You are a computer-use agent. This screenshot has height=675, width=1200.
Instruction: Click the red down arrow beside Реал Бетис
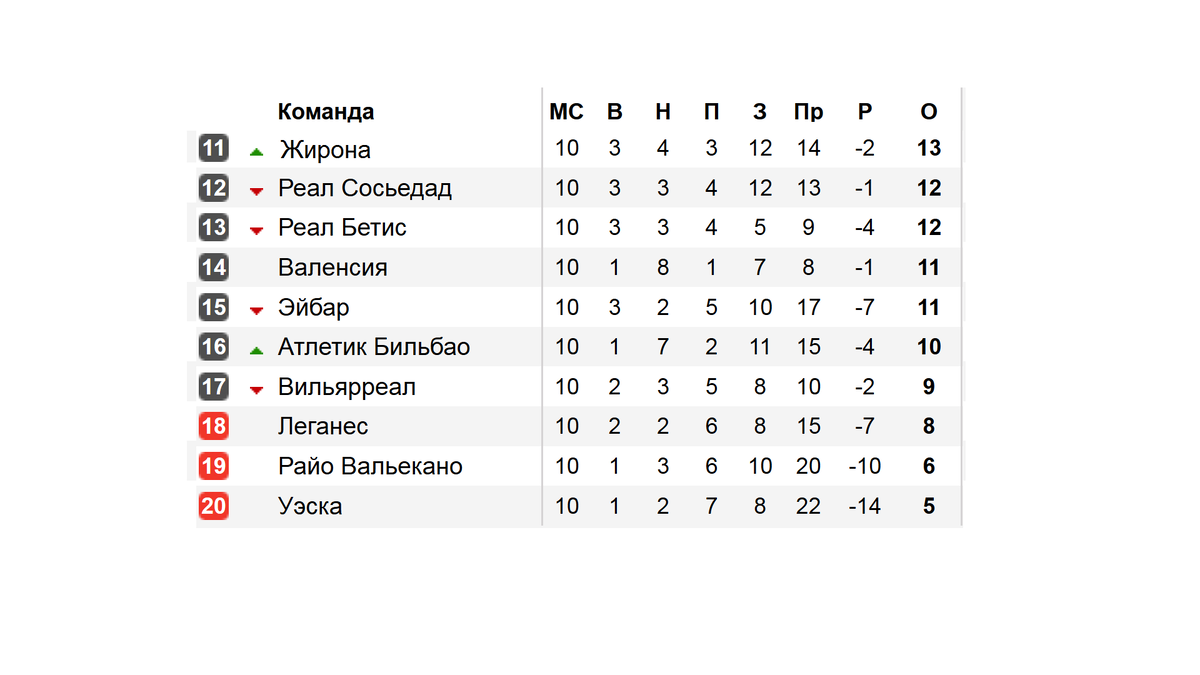pos(256,231)
